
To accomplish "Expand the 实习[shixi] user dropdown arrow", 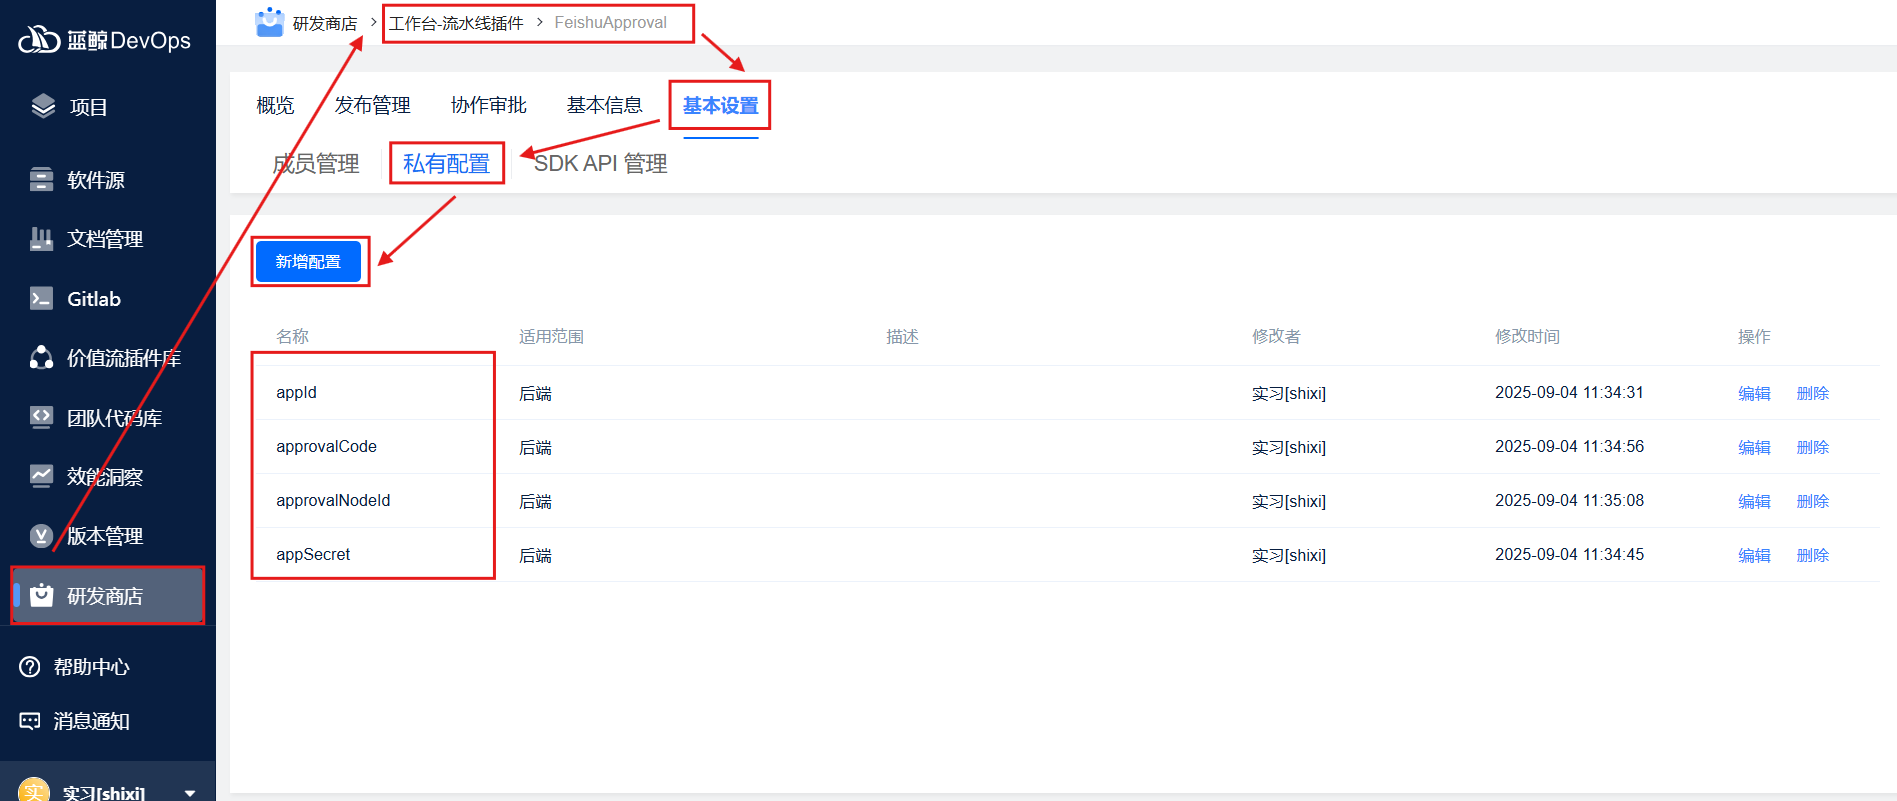I will coord(190,793).
